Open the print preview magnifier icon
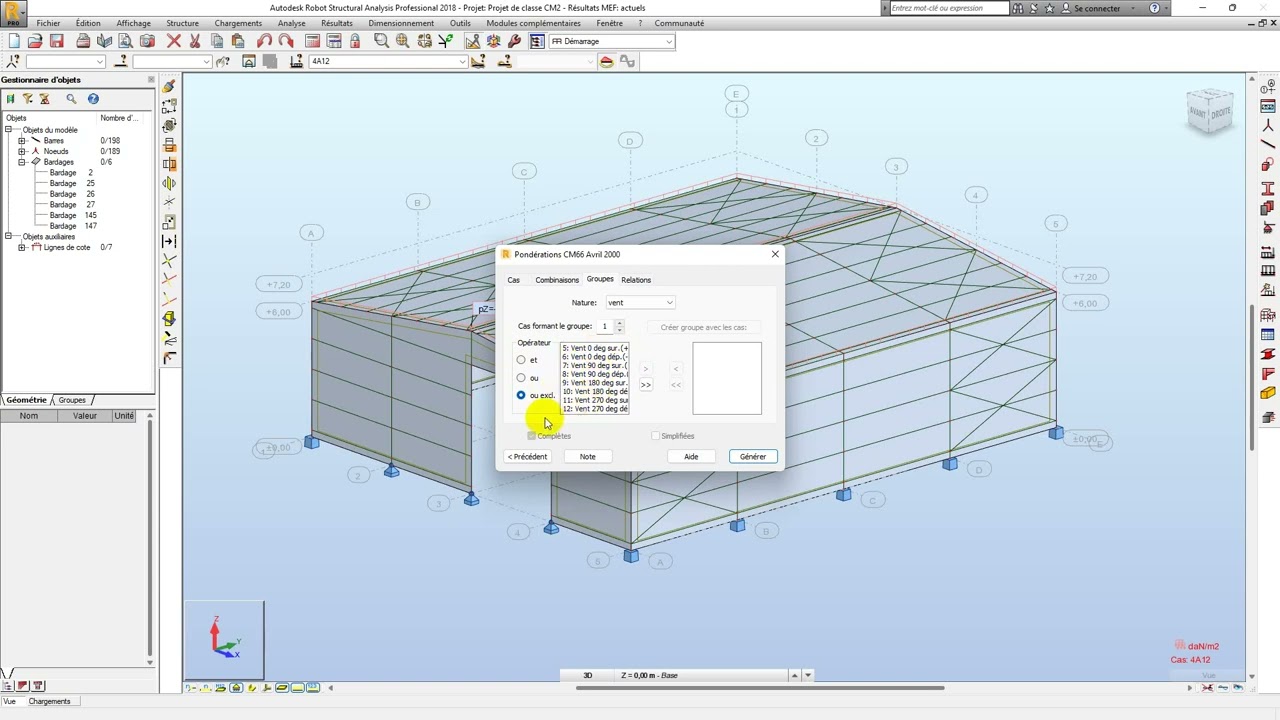This screenshot has width=1280, height=720. coord(125,41)
